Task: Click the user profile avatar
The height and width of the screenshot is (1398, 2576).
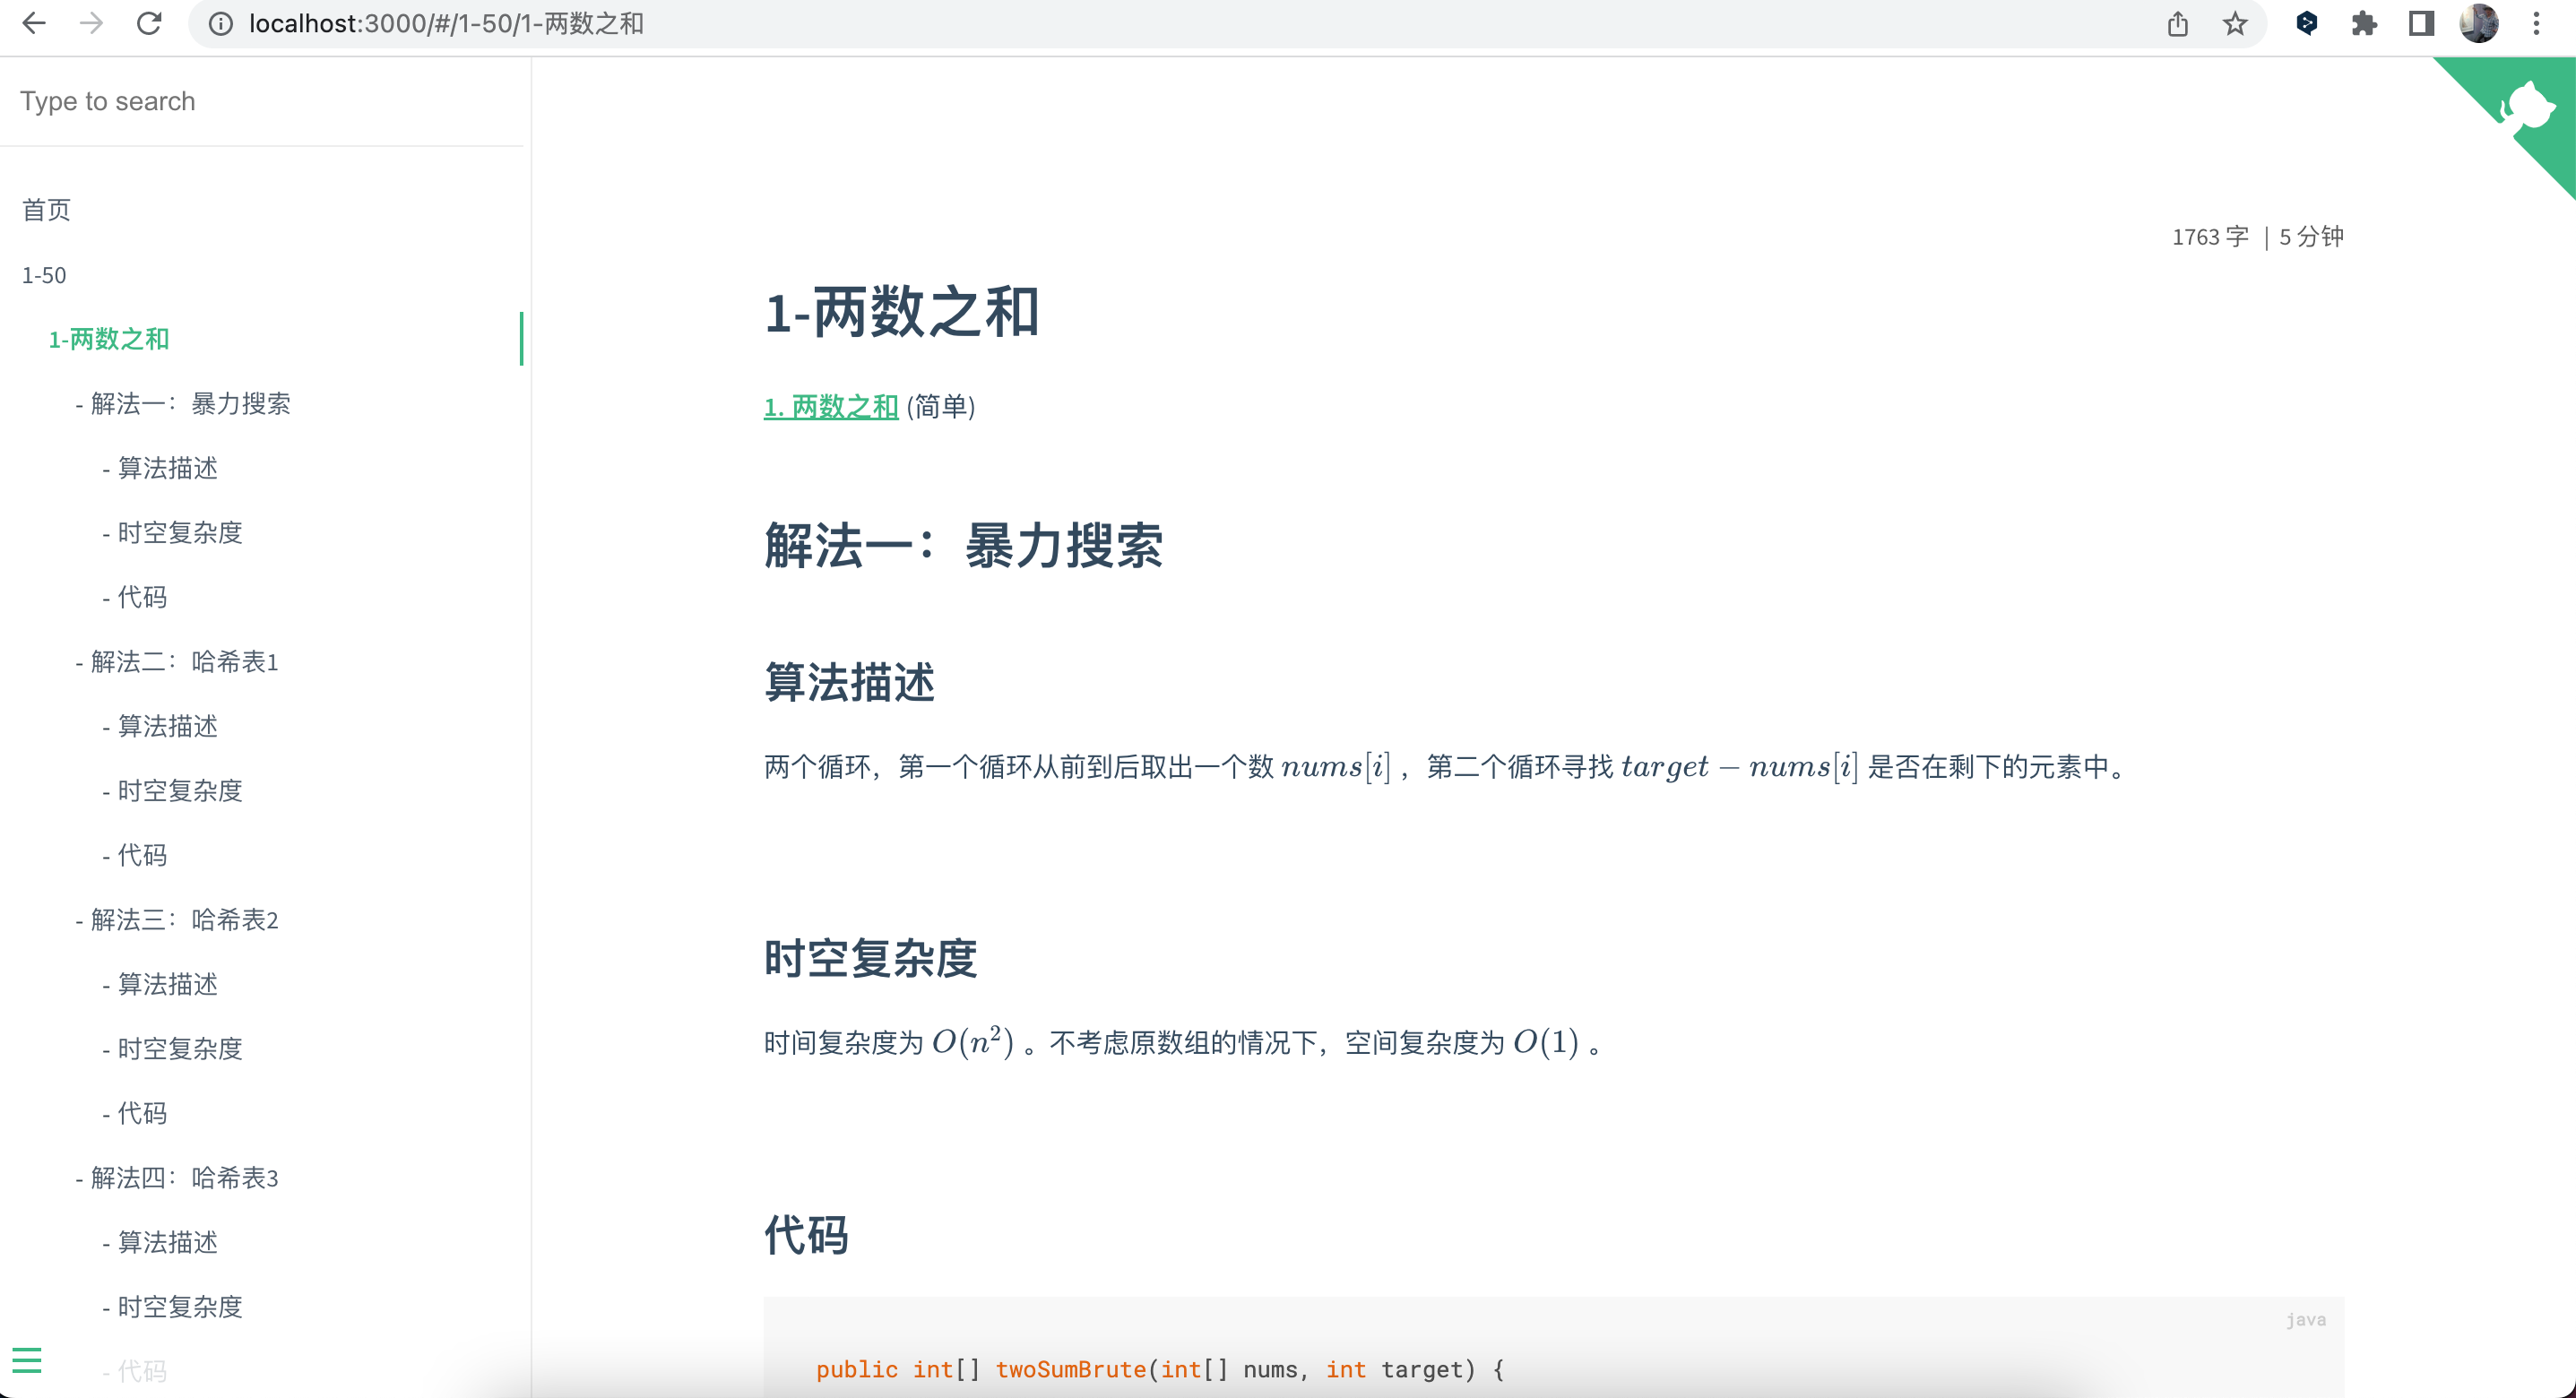Action: (x=2479, y=23)
